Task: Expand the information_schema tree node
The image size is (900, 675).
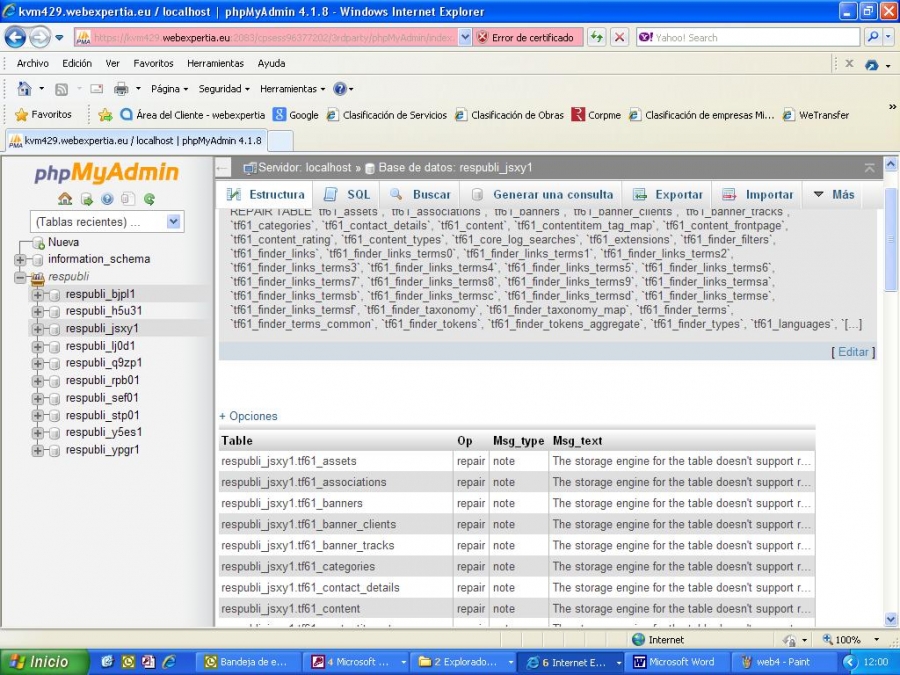Action: pos(20,259)
